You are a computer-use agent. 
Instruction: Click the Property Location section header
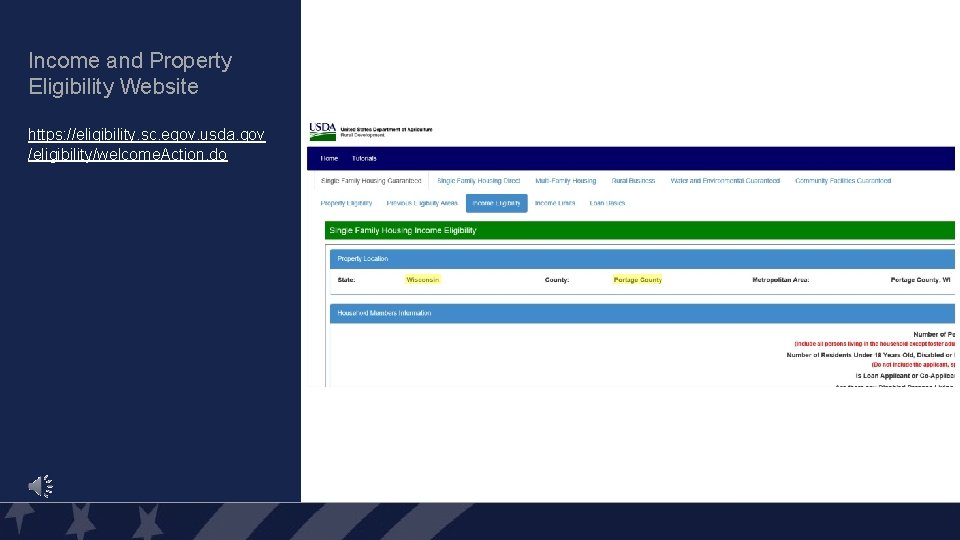[x=642, y=259]
